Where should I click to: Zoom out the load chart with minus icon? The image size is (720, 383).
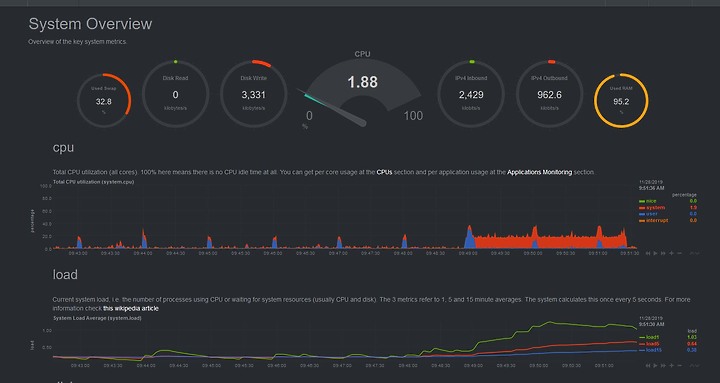(x=680, y=366)
